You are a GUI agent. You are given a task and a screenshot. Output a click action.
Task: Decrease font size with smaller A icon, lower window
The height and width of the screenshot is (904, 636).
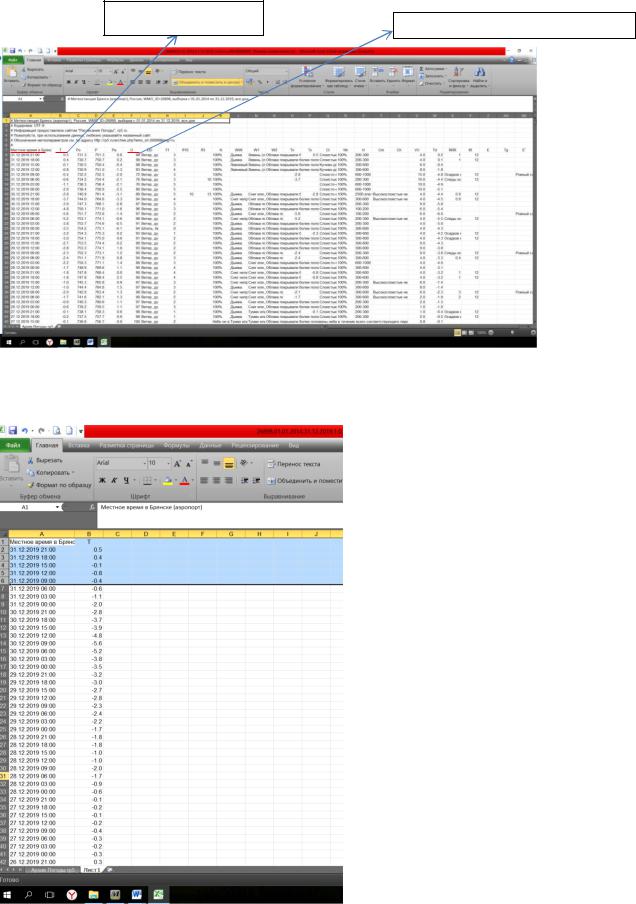pyautogui.click(x=189, y=463)
